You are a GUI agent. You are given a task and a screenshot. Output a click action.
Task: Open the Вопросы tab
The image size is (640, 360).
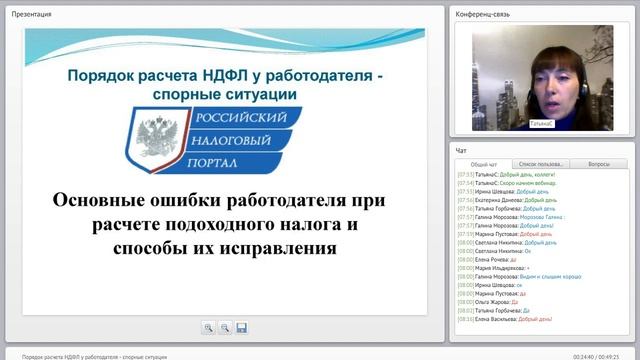599,164
